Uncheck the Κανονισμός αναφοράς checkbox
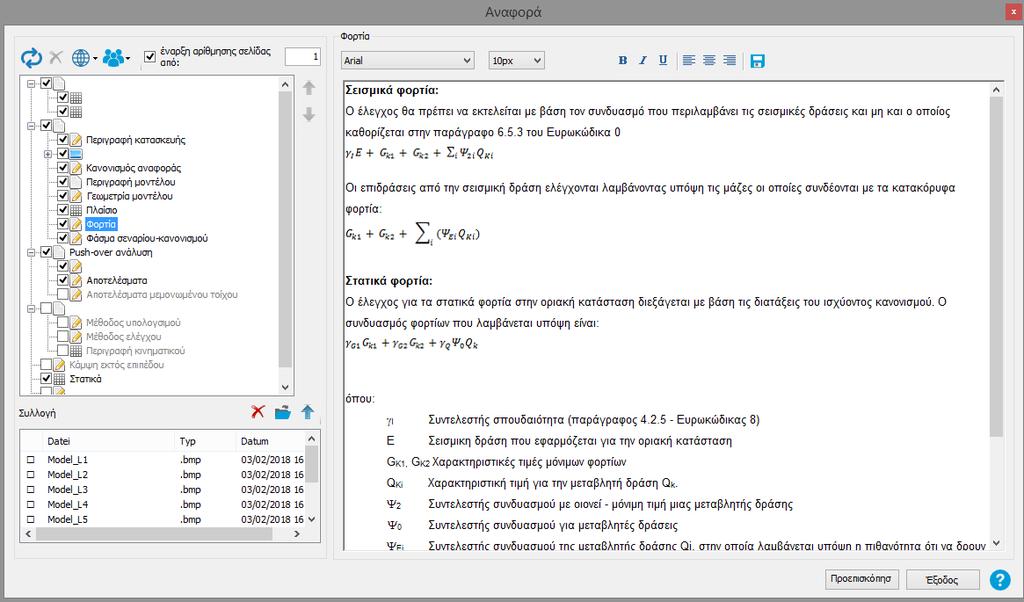1024x602 pixels. tap(63, 168)
